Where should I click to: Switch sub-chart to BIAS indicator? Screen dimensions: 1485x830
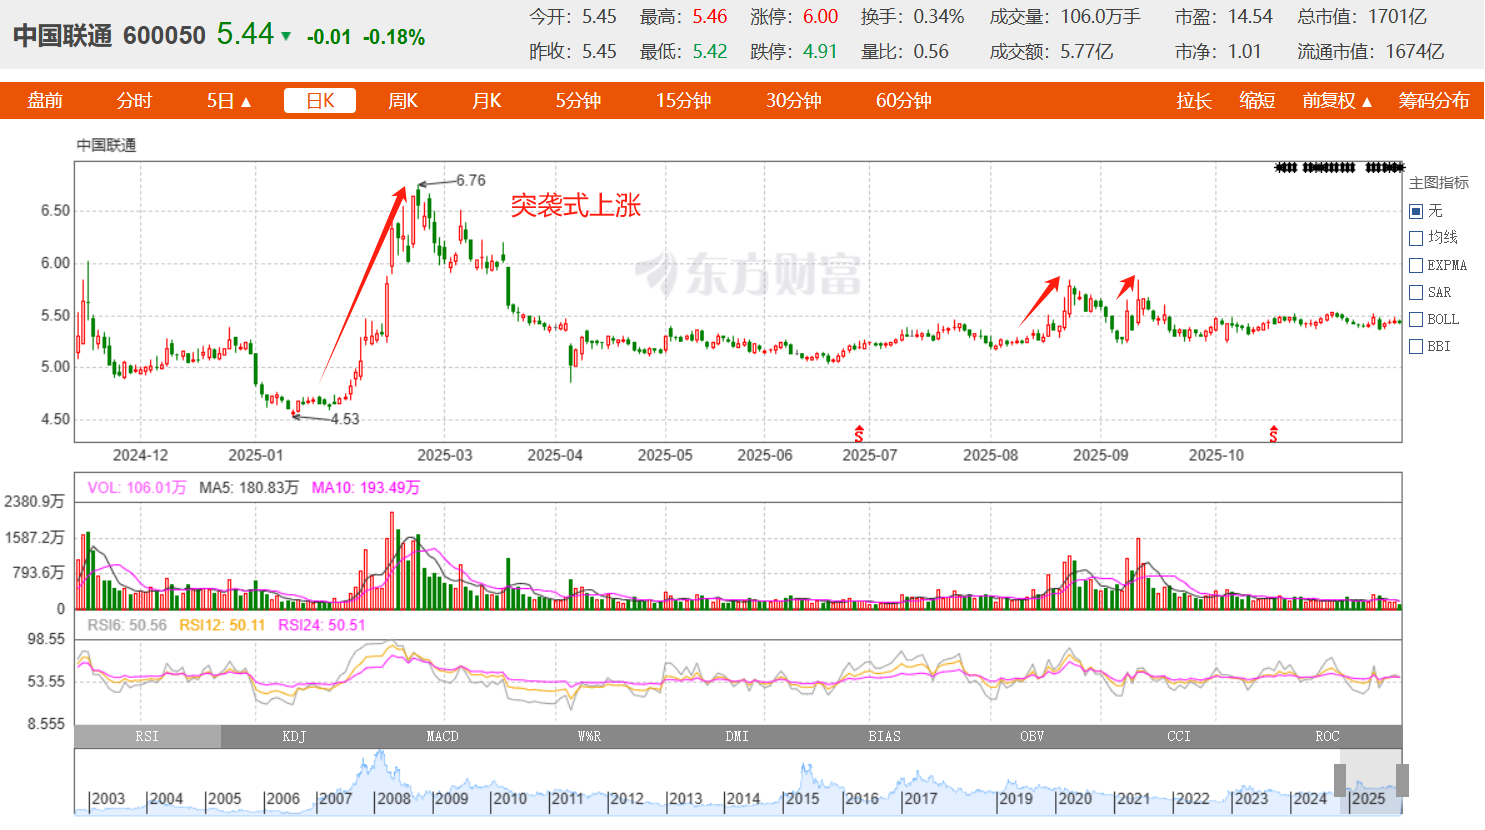(884, 736)
